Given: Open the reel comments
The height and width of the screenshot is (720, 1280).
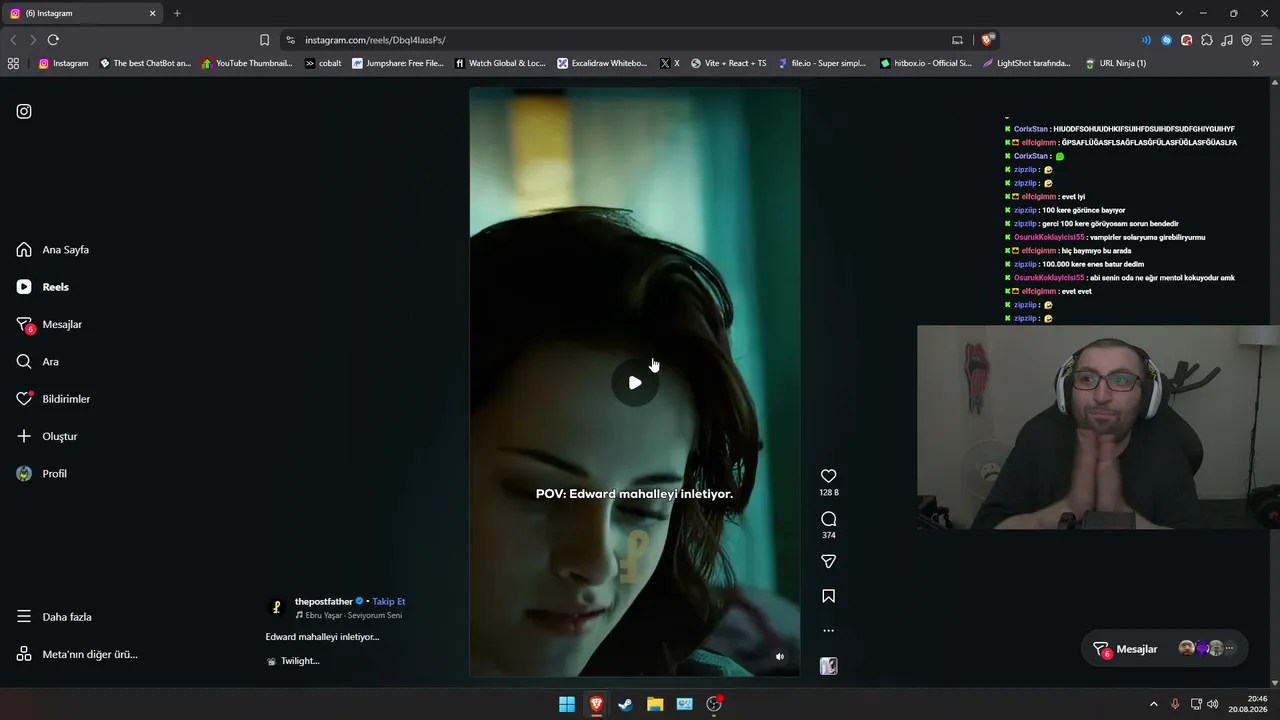Looking at the screenshot, I should click(828, 519).
